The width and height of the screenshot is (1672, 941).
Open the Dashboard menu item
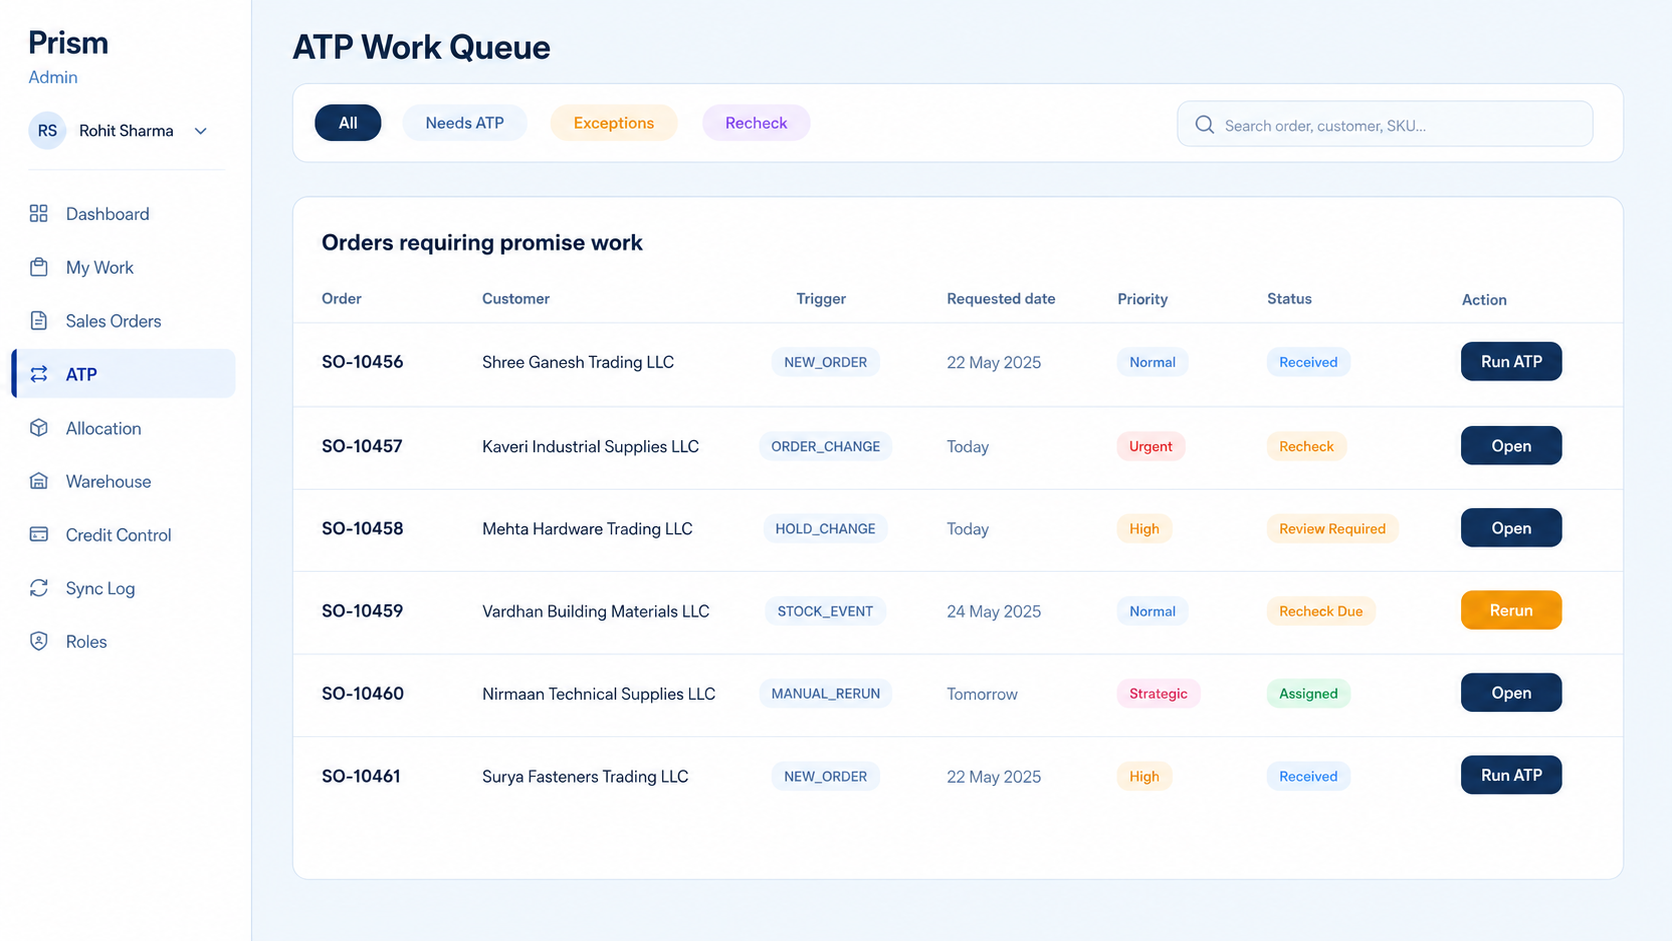pyautogui.click(x=123, y=214)
